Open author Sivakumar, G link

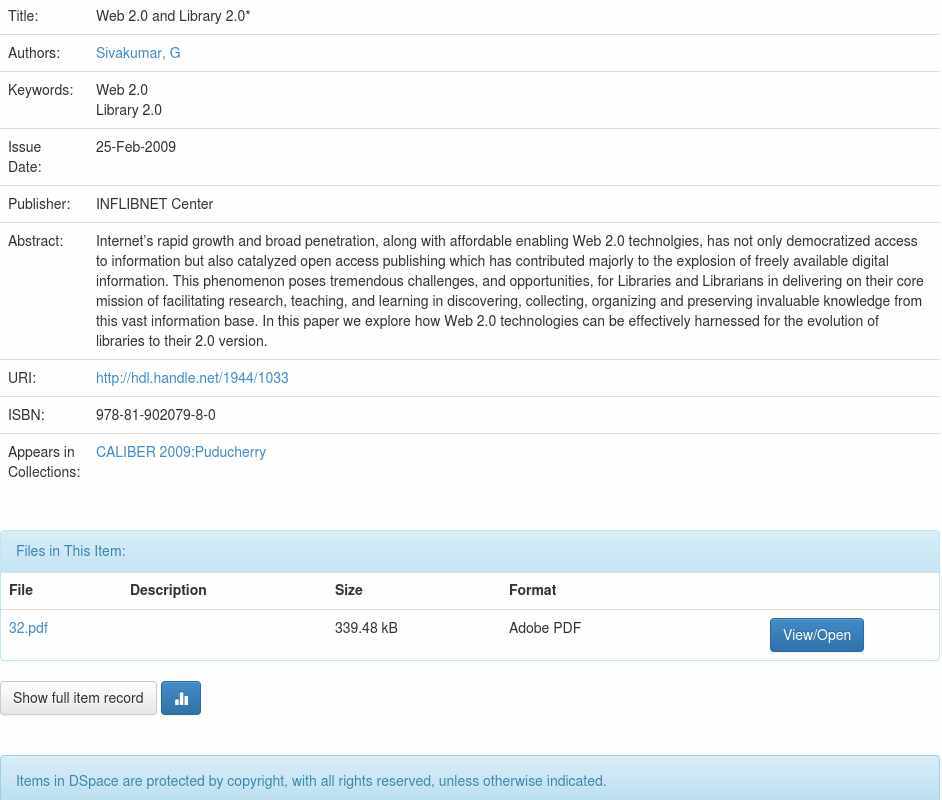[138, 53]
